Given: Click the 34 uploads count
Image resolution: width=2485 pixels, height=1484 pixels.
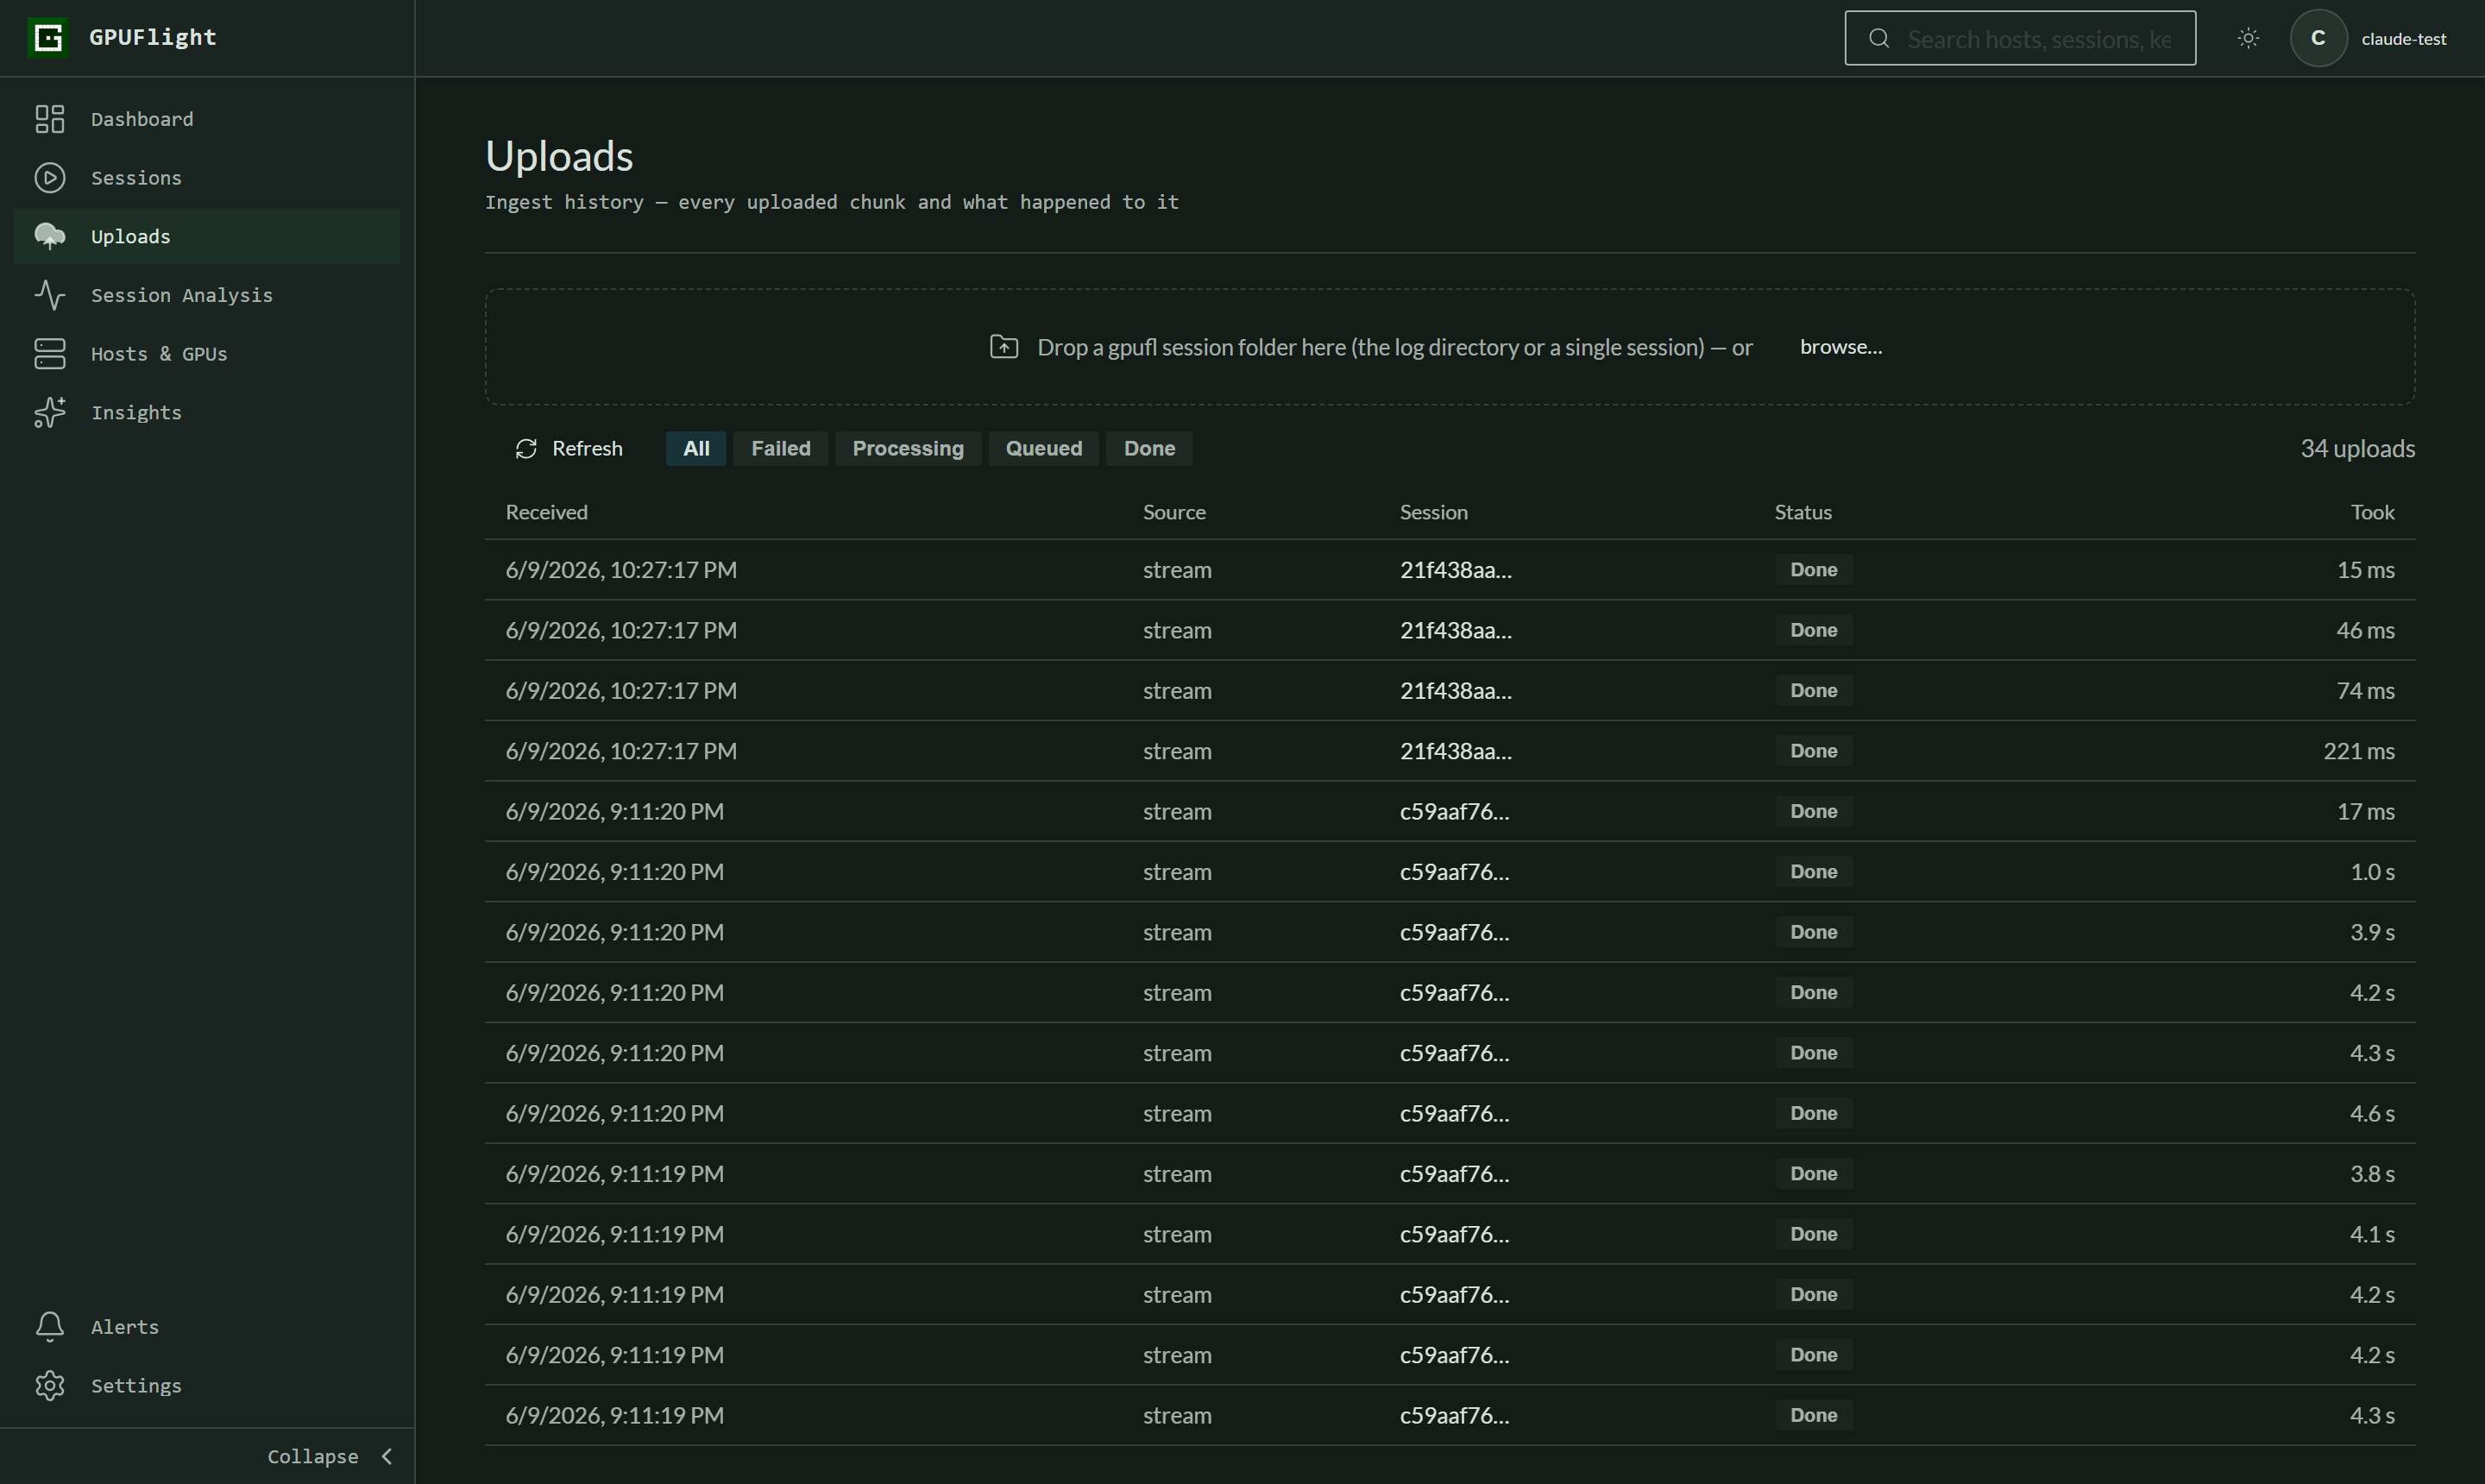Looking at the screenshot, I should [x=2357, y=449].
